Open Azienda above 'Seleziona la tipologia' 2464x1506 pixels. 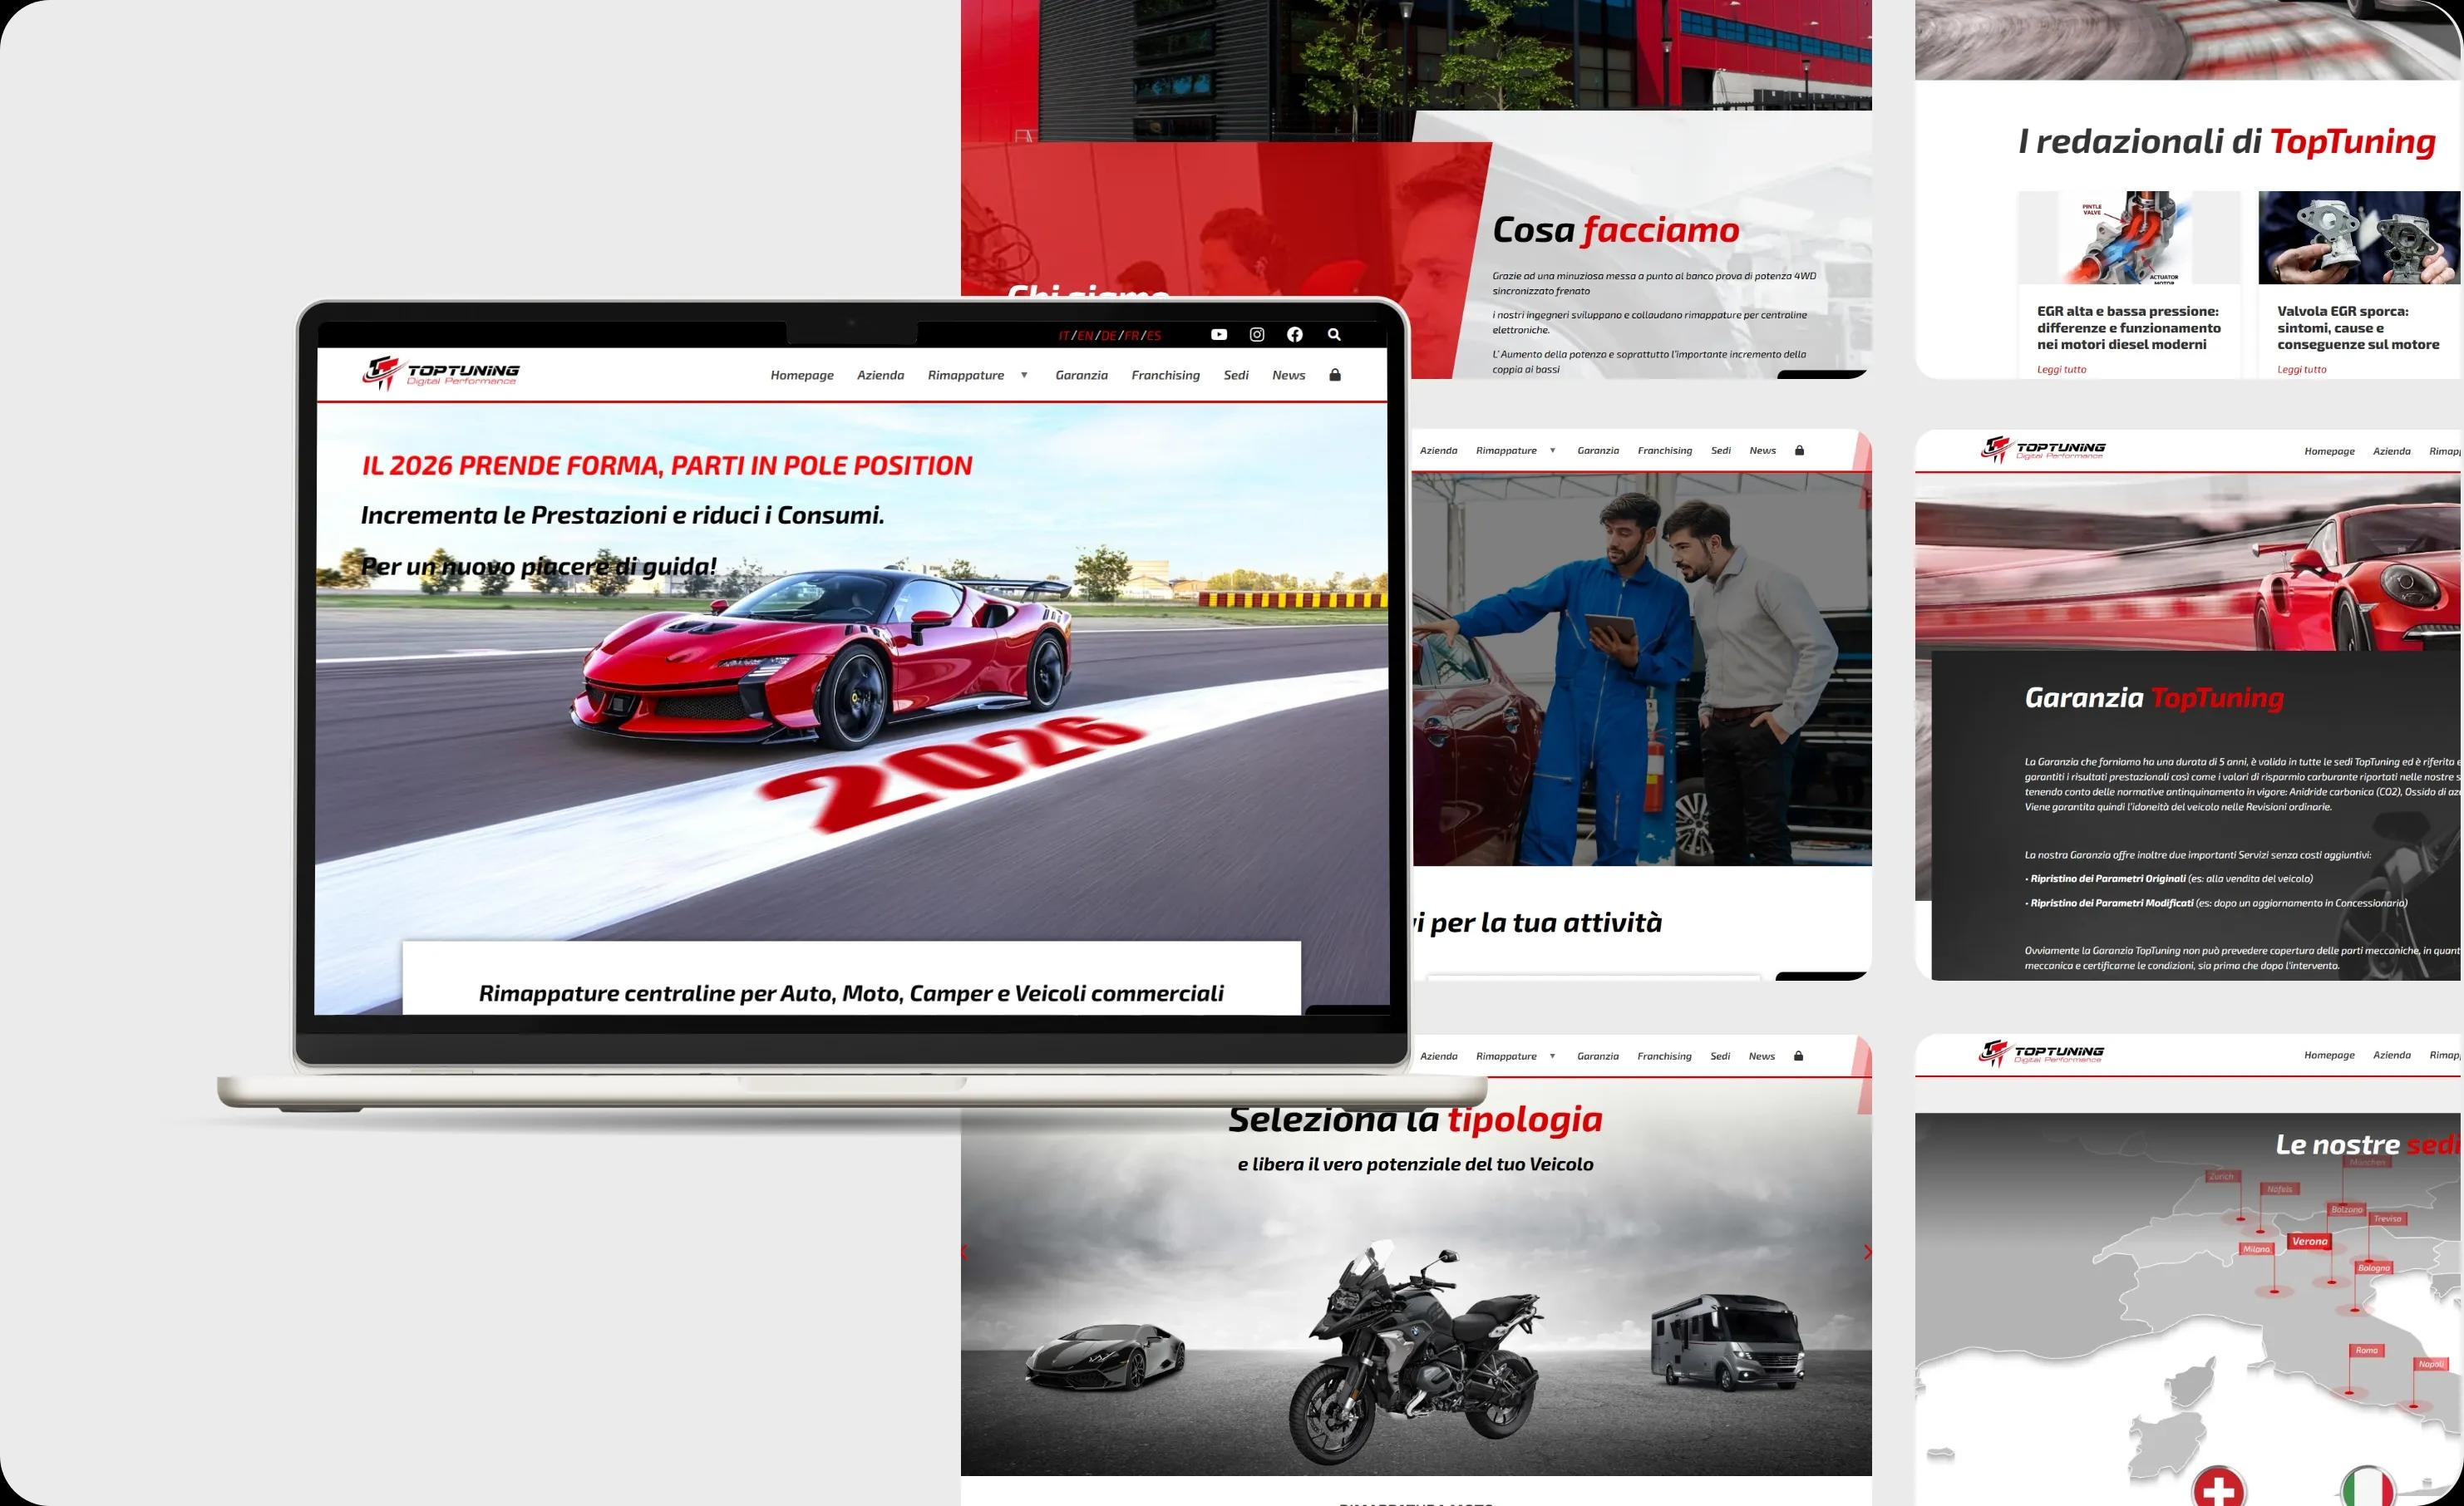click(x=1439, y=1056)
